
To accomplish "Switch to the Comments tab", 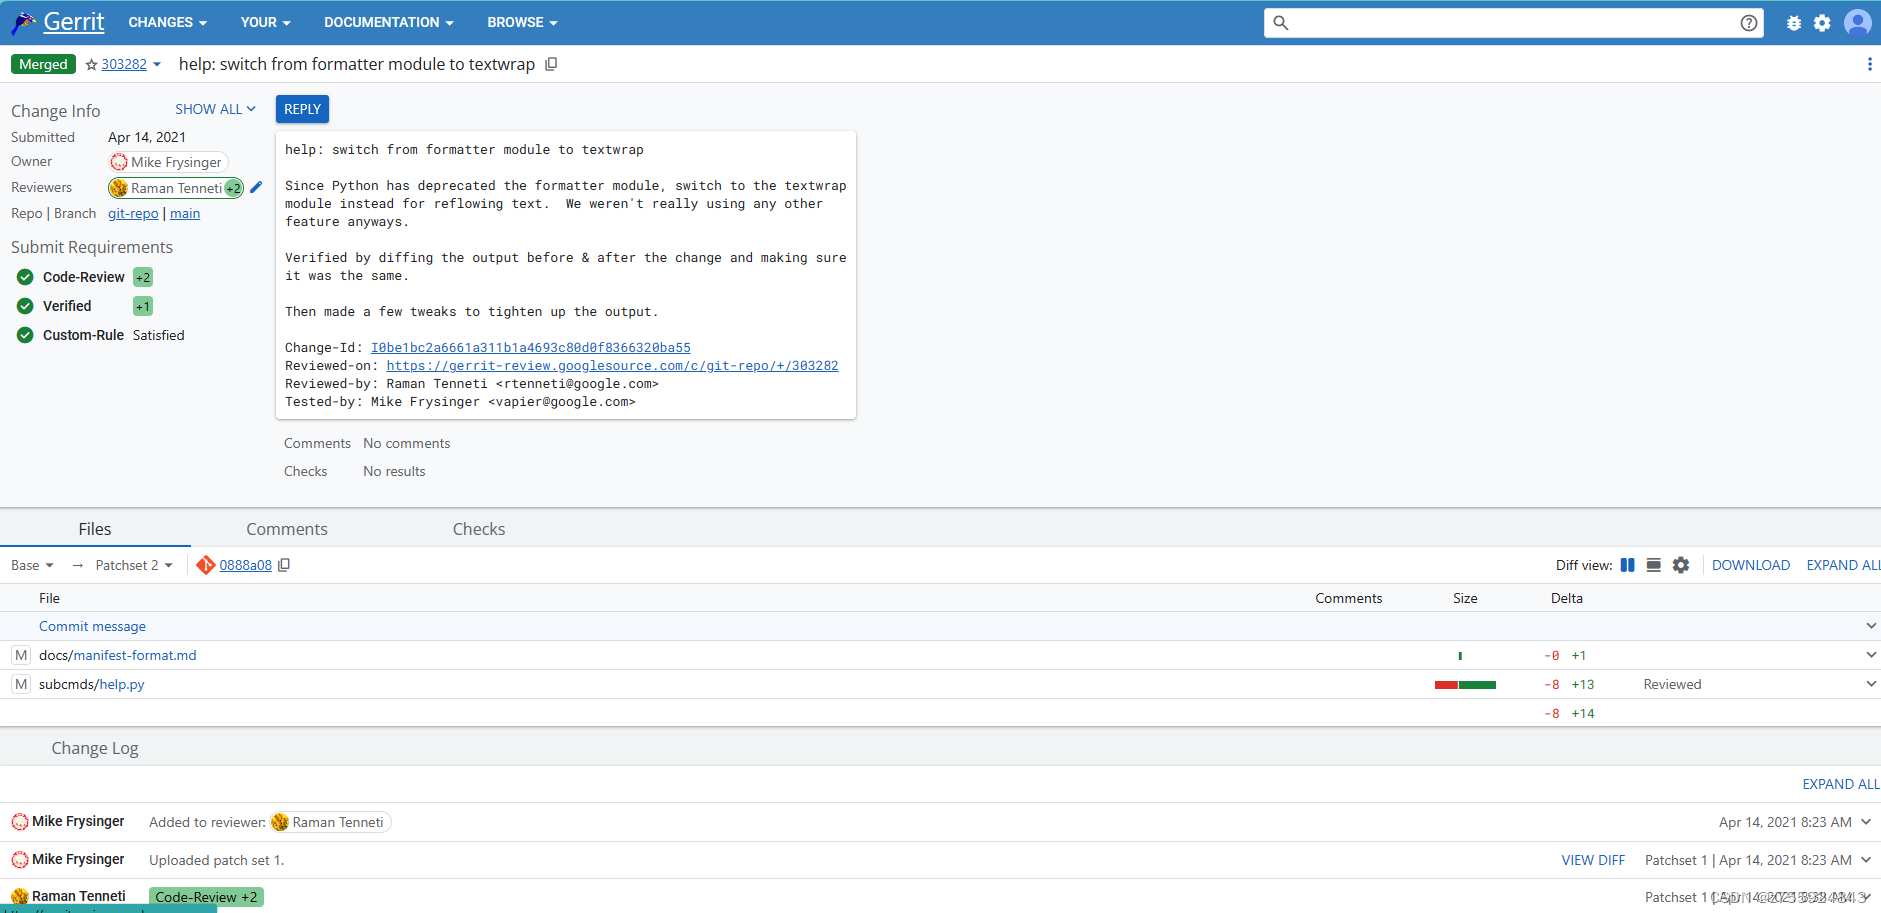I will point(287,529).
